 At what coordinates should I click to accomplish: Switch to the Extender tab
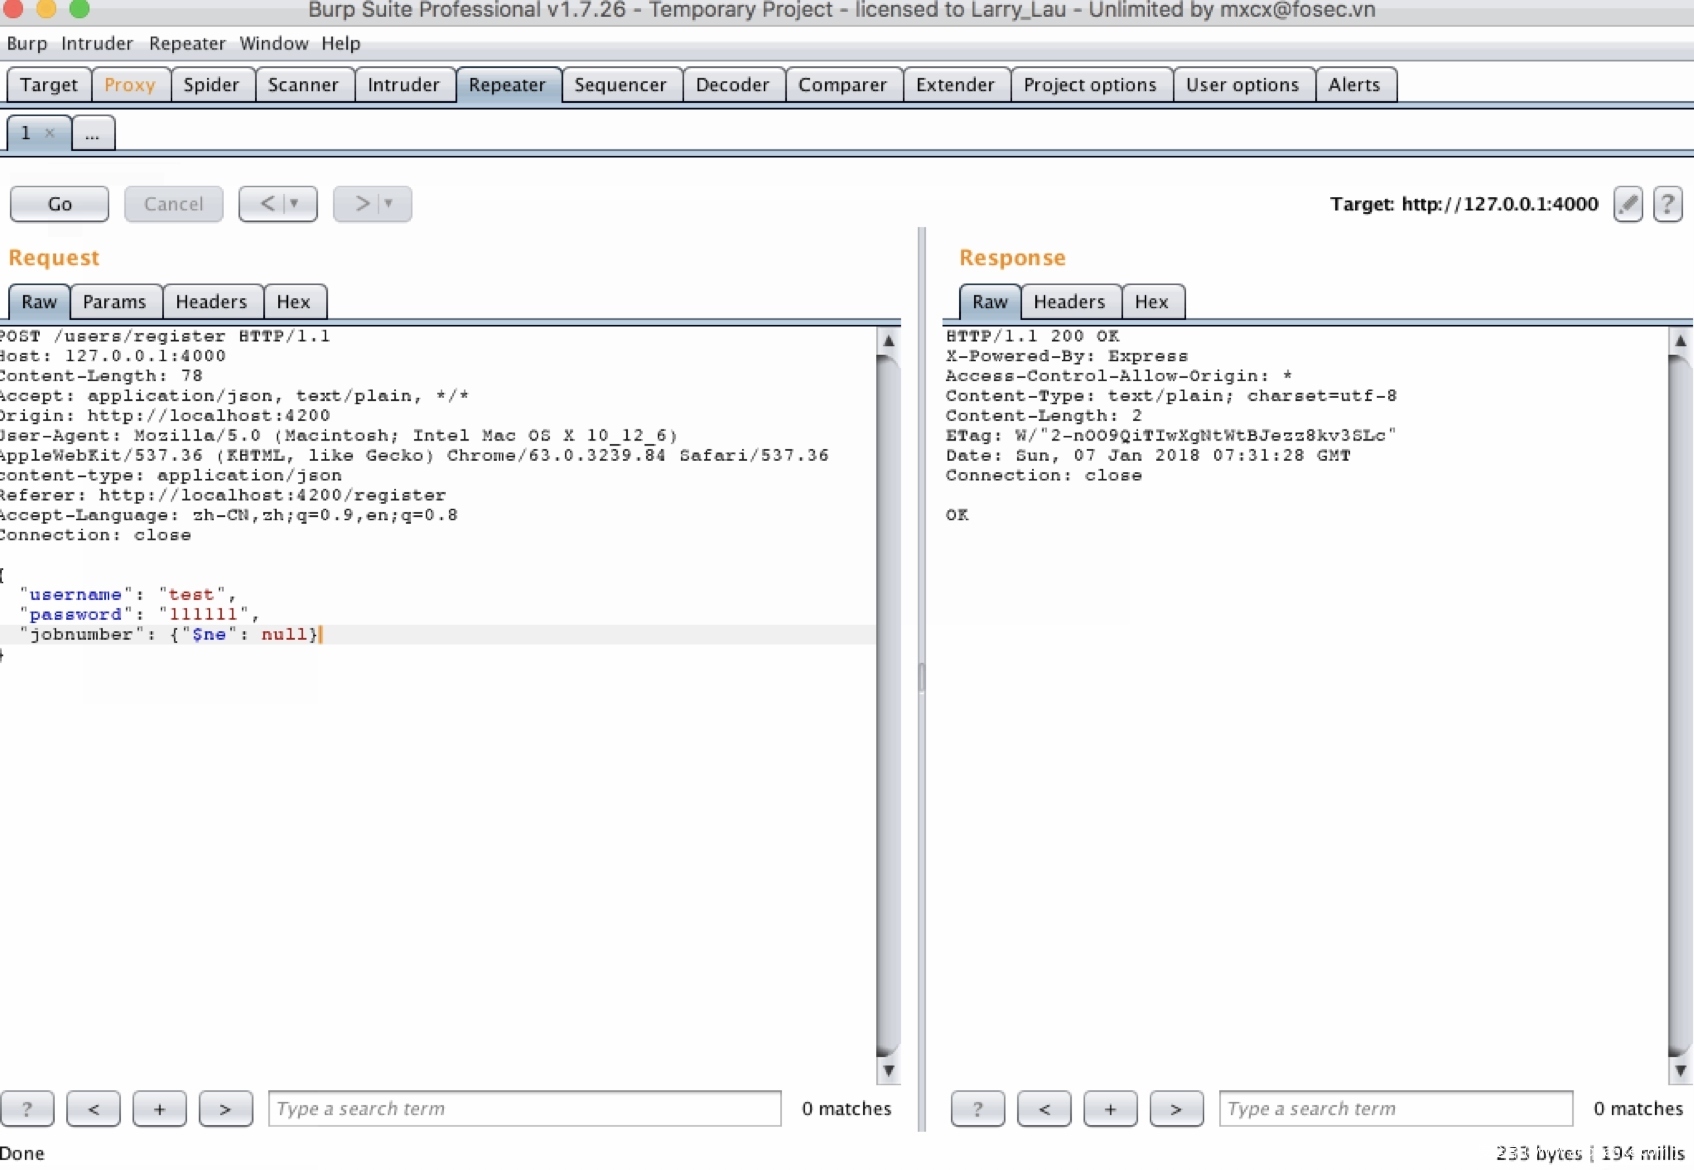(955, 85)
